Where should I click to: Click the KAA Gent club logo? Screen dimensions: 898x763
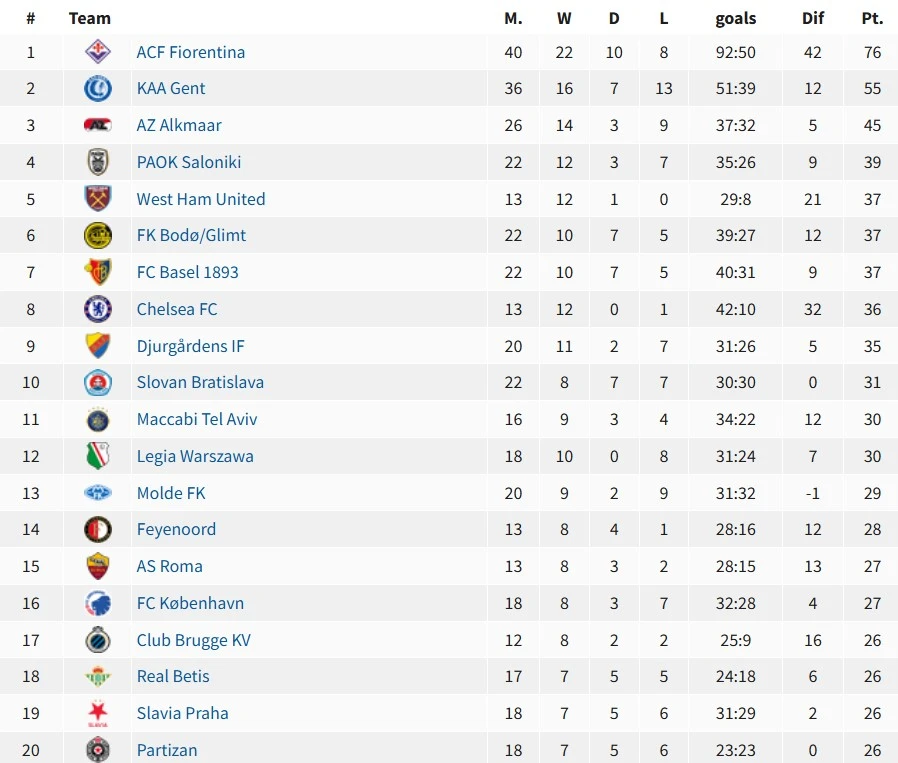point(98,89)
